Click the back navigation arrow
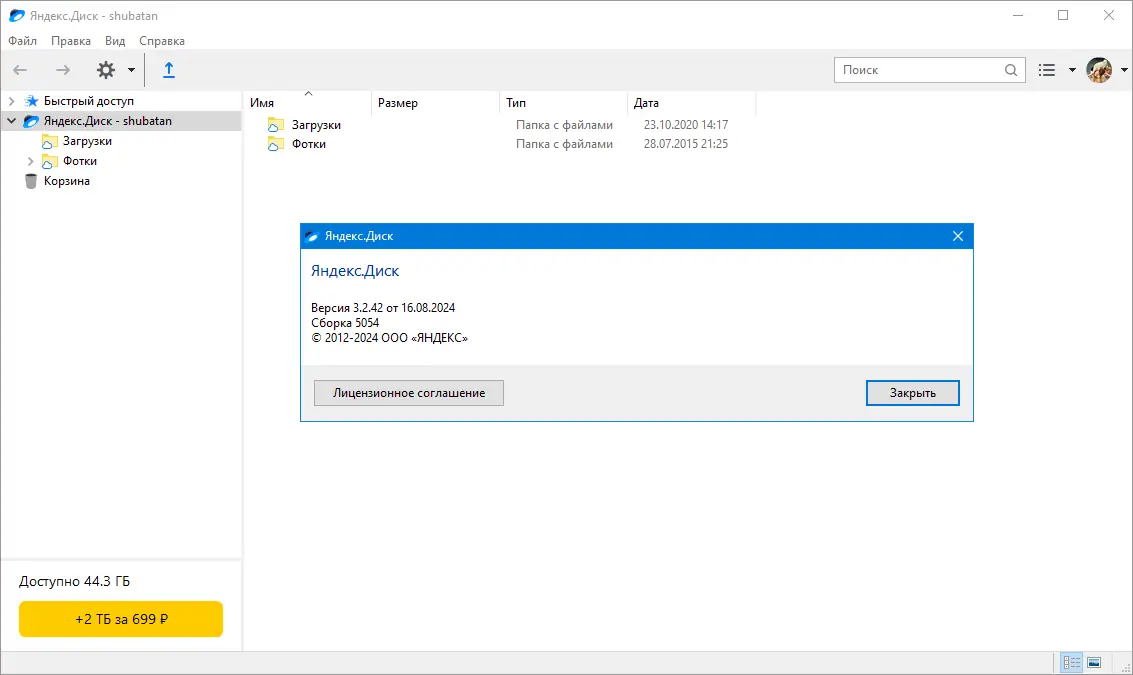 pos(20,70)
